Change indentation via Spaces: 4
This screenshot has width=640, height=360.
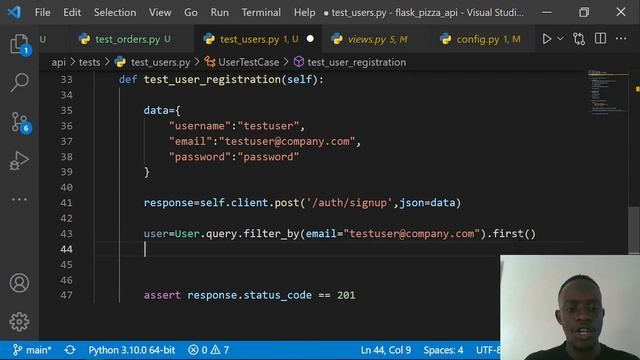(x=443, y=350)
